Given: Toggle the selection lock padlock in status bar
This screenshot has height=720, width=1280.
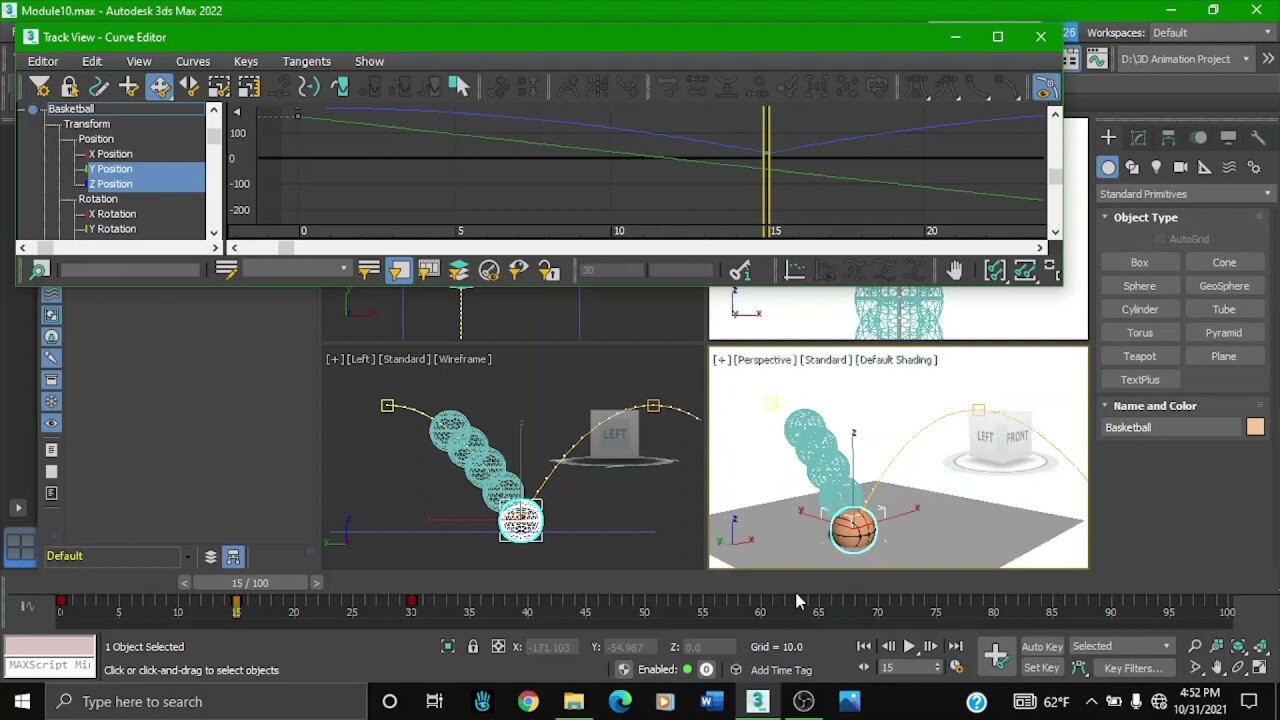Looking at the screenshot, I should coord(473,646).
